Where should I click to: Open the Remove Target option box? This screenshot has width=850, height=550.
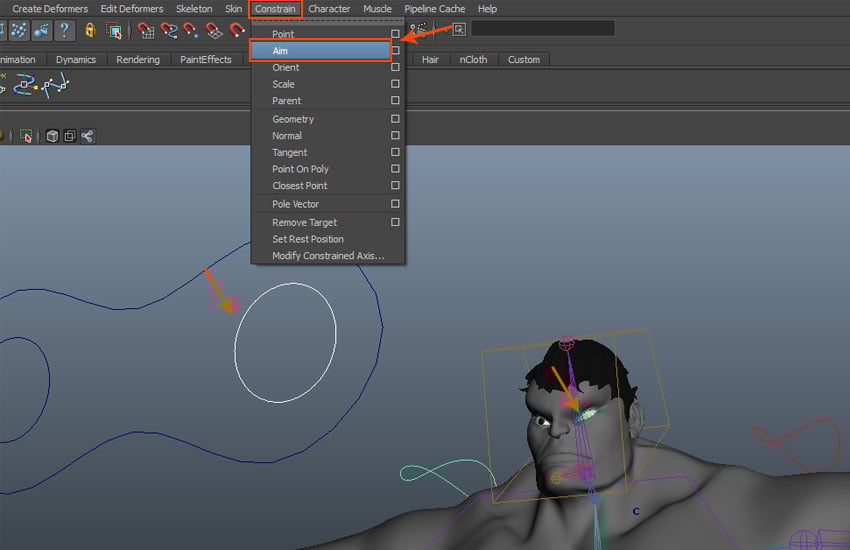[395, 222]
